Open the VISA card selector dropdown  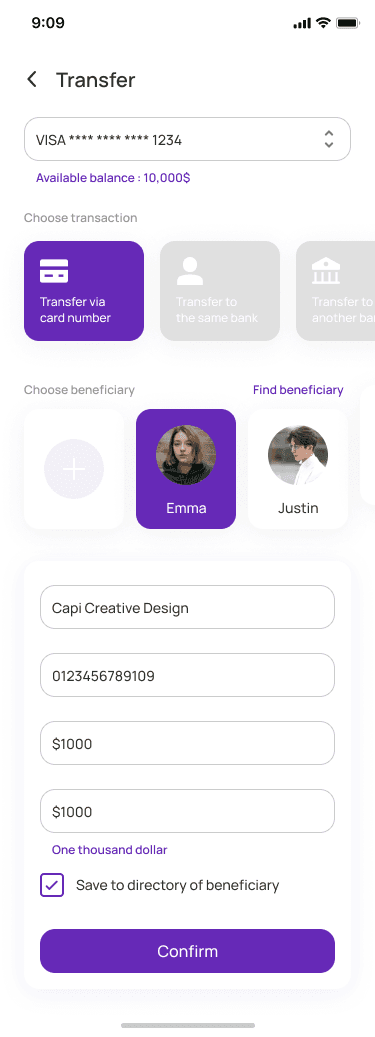pos(187,140)
